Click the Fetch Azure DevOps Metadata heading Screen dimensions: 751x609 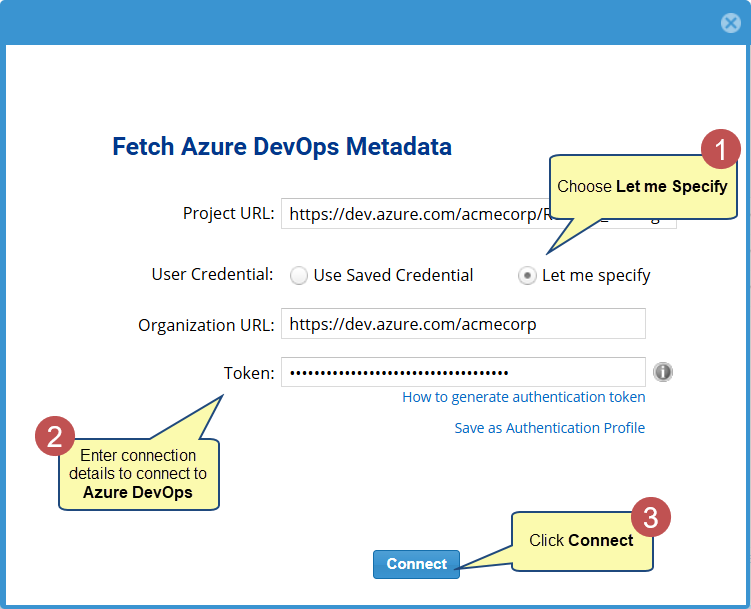click(x=282, y=147)
